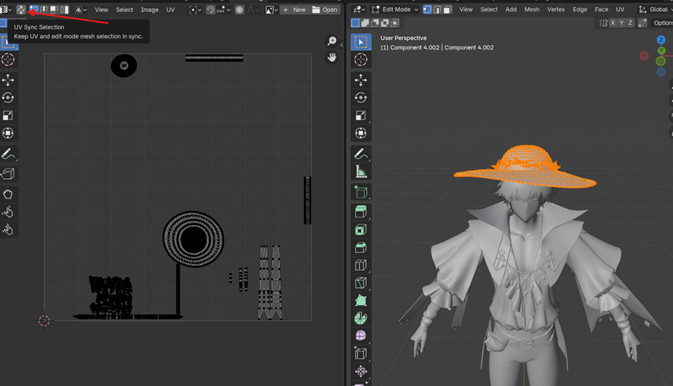
Task: Enable face select mode in 3D viewport
Action: click(x=447, y=9)
